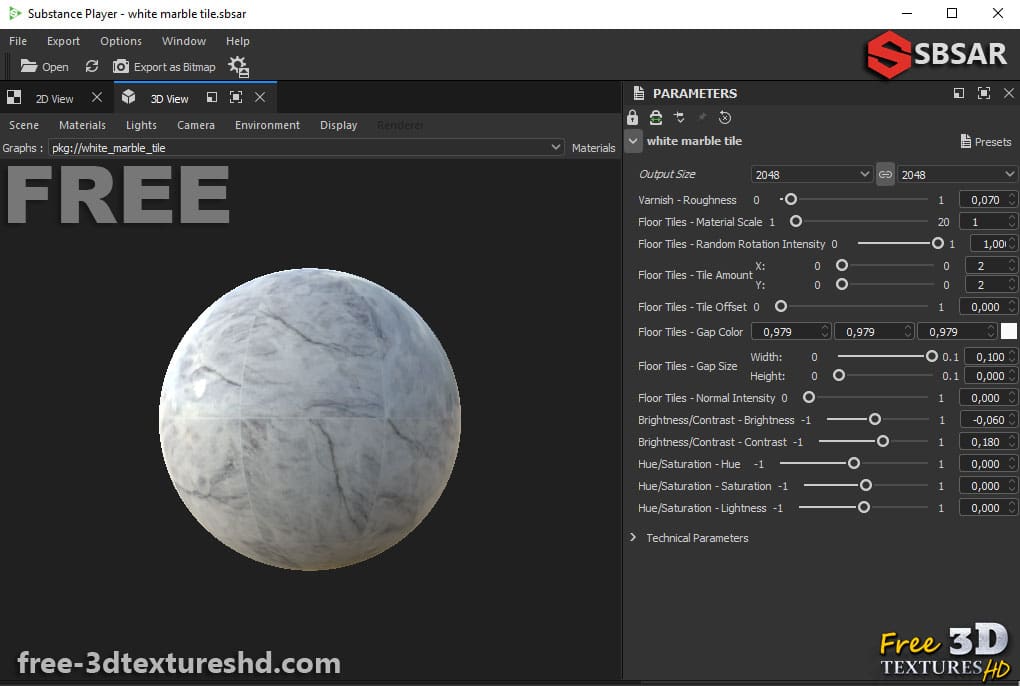Open the Export menu

[63, 40]
